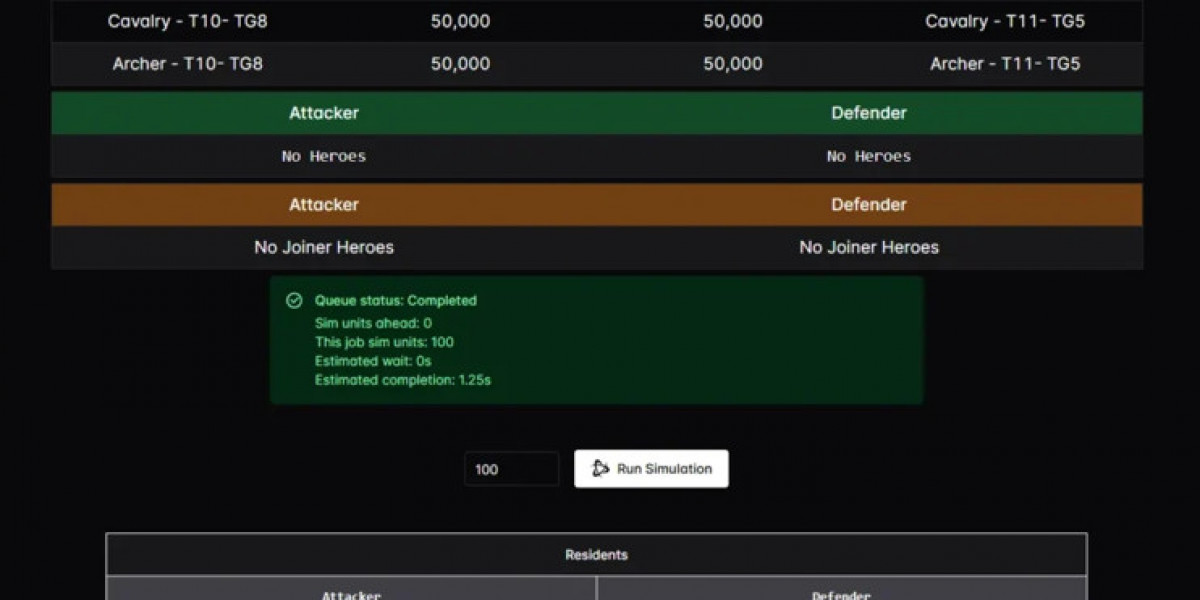Viewport: 1200px width, 600px height.
Task: Click defender's Archer troop count 50,000
Action: (732, 64)
